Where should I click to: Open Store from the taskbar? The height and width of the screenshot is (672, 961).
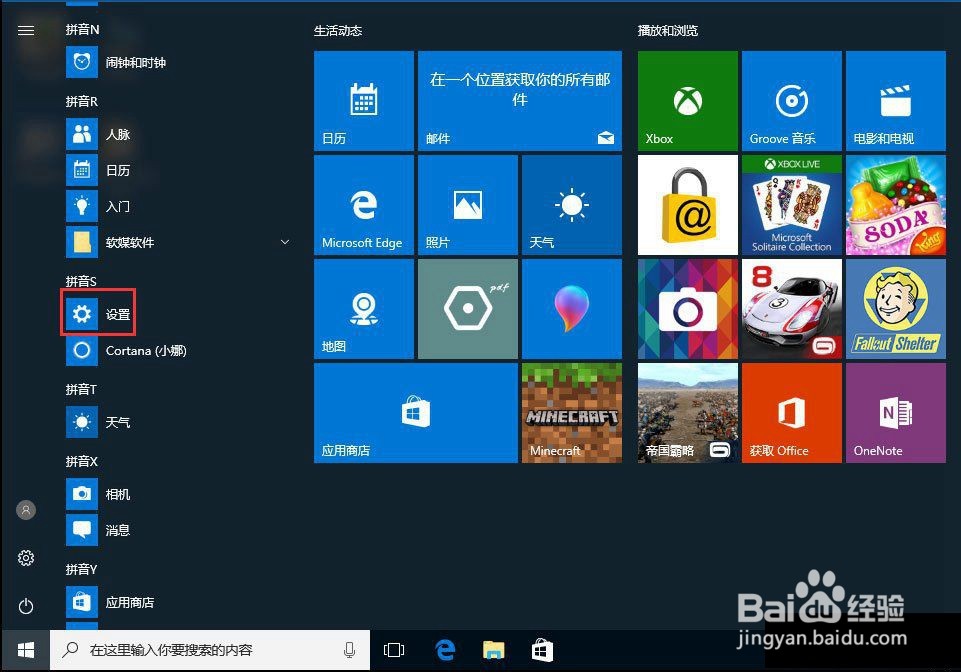542,650
